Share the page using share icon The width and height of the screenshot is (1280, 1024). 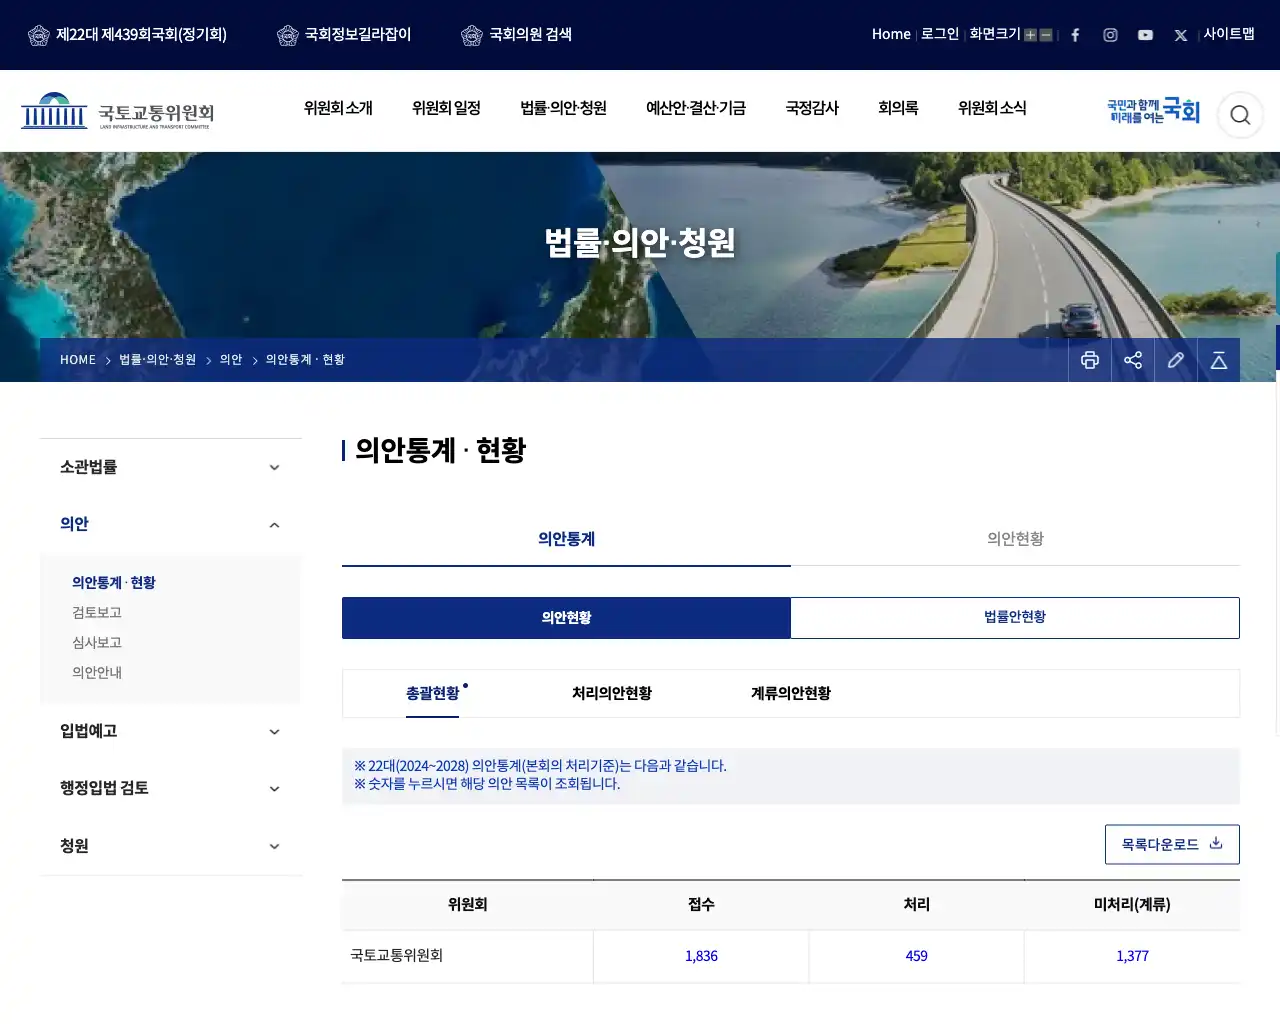[x=1133, y=360]
